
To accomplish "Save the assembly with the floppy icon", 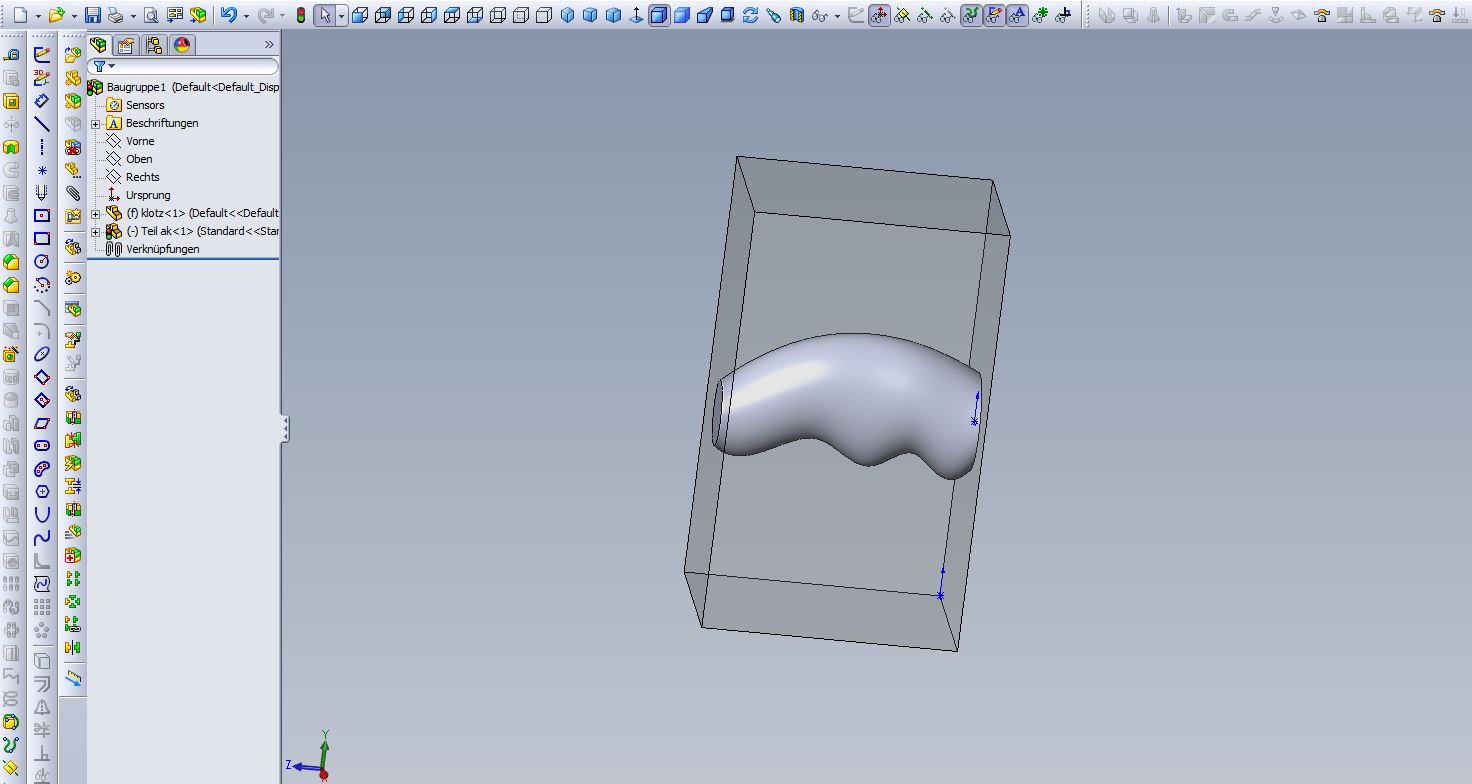I will pos(92,15).
